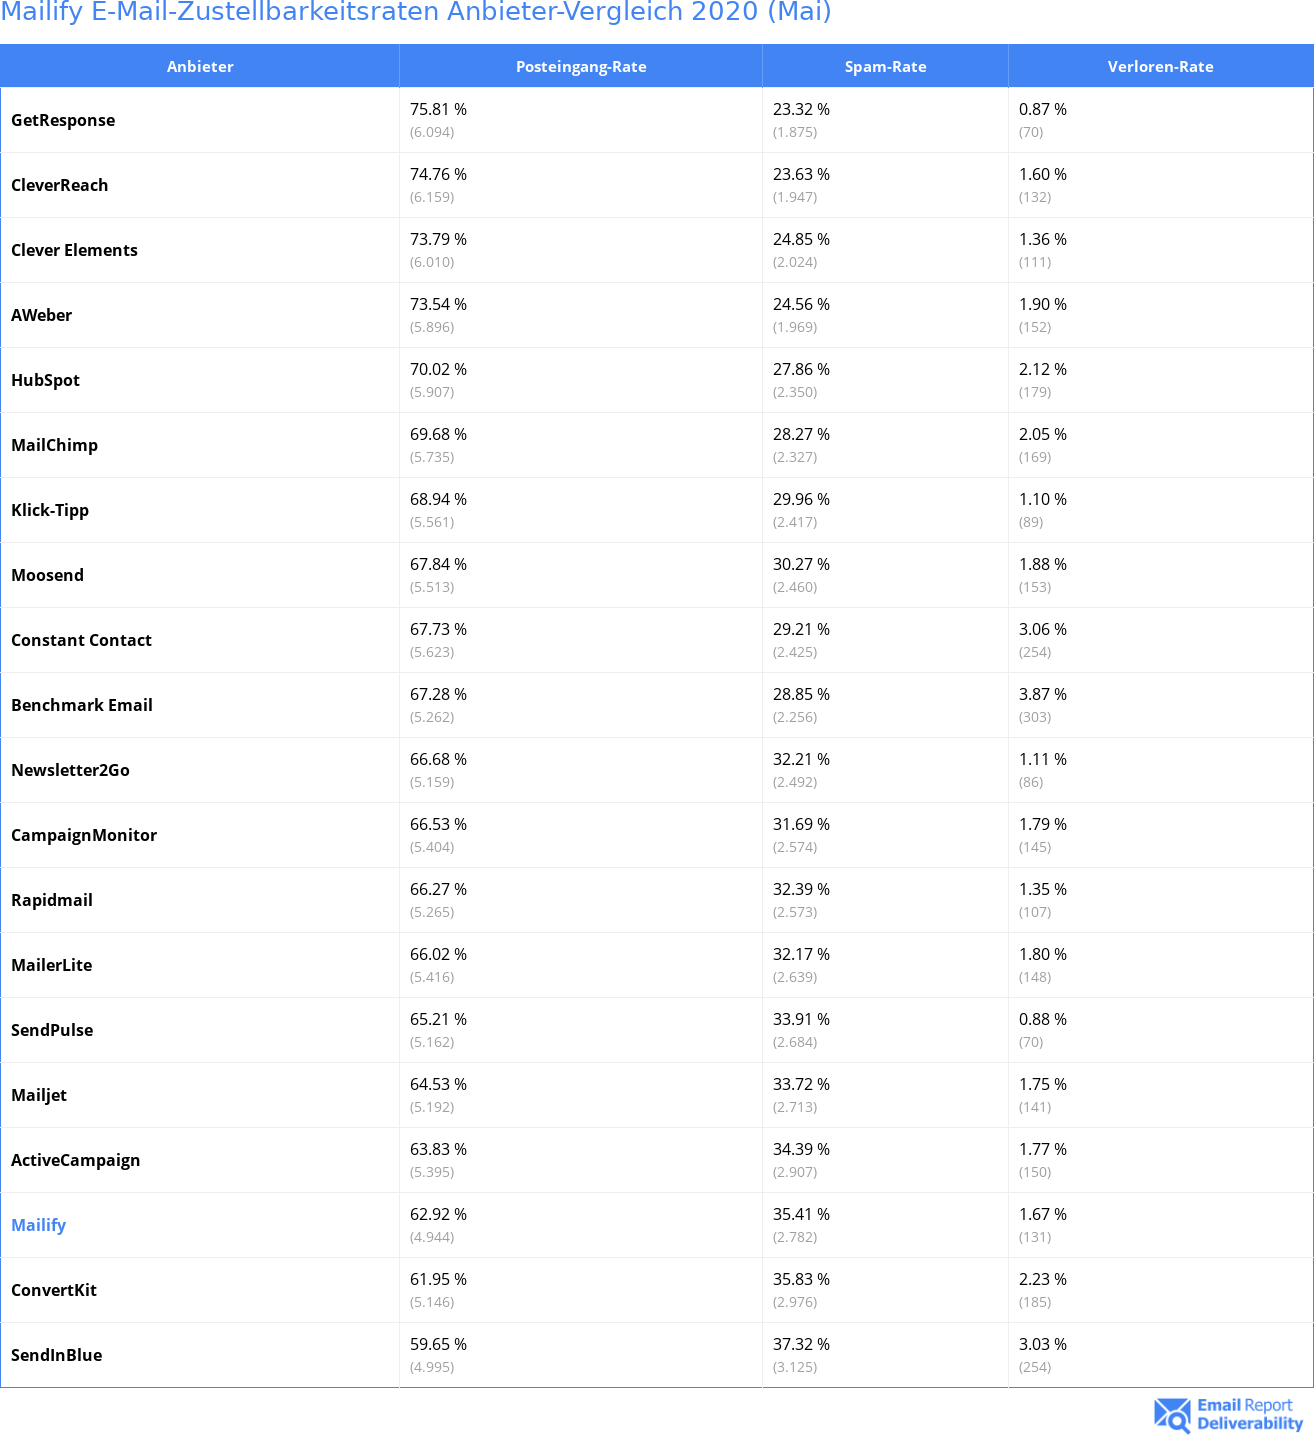Click the Email Report Deliverability logo icon
1314x1435 pixels.
coord(1172,1414)
